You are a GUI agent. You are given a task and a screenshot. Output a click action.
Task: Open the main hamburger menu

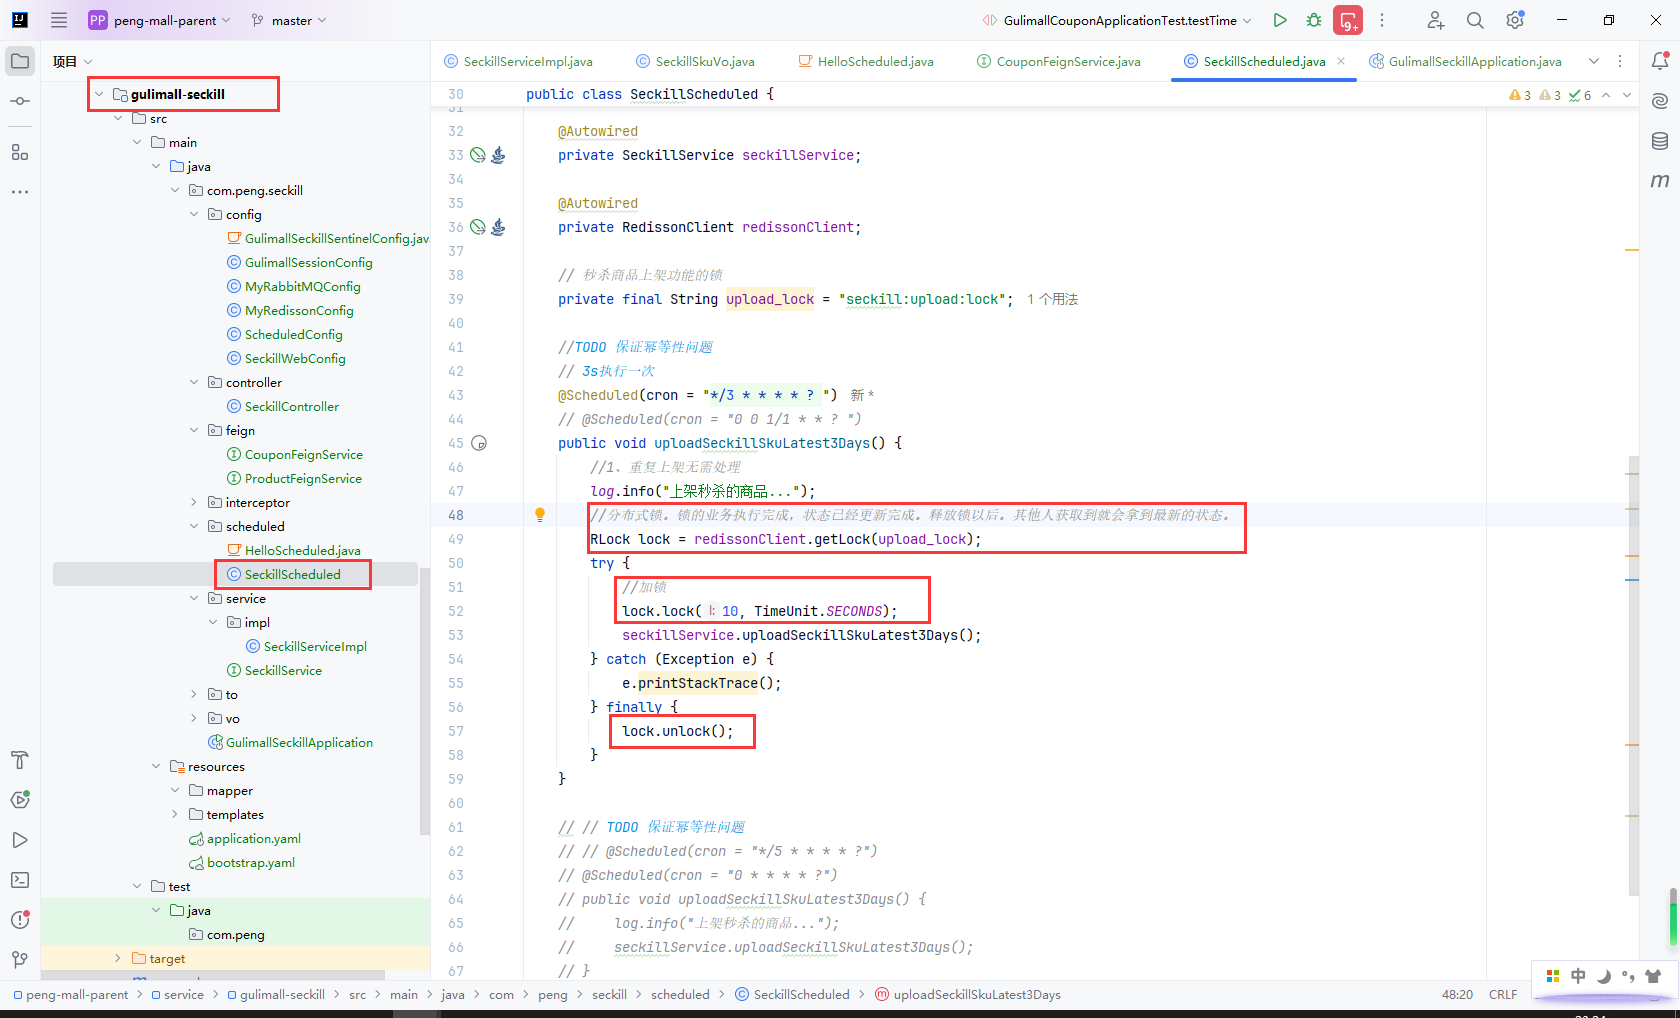coord(59,20)
